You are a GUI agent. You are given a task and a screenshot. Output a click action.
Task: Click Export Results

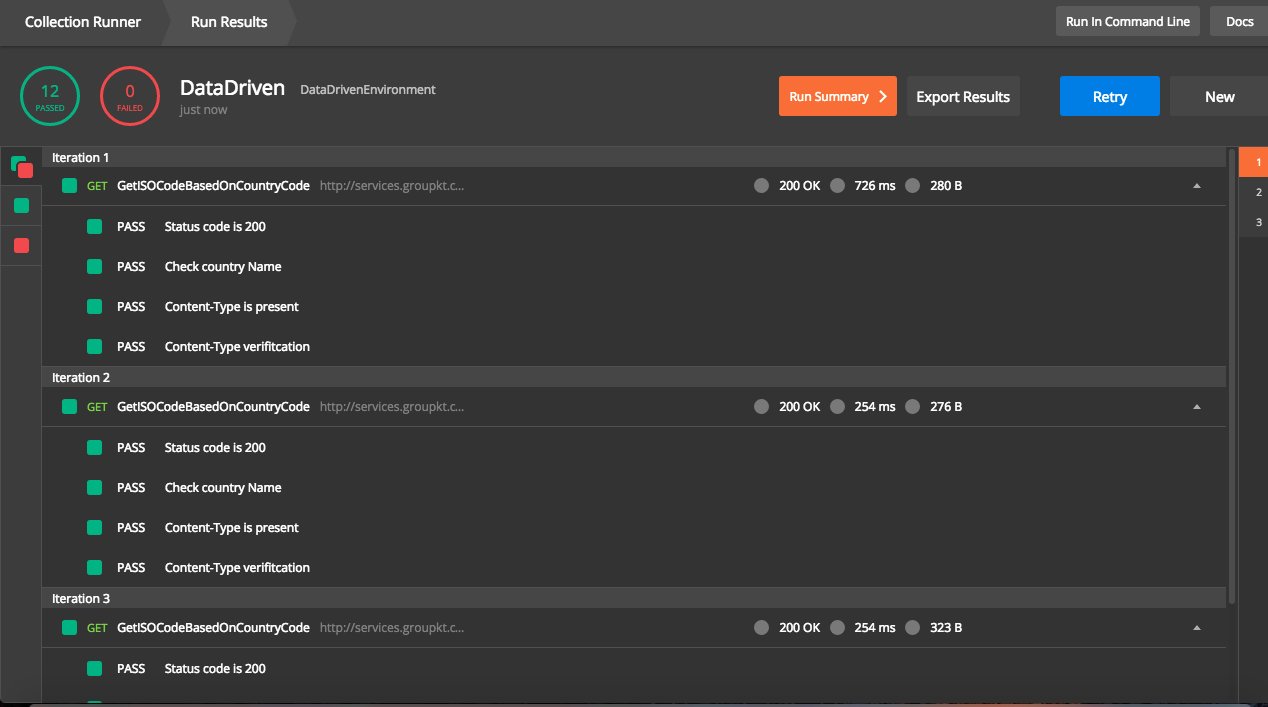tap(962, 96)
